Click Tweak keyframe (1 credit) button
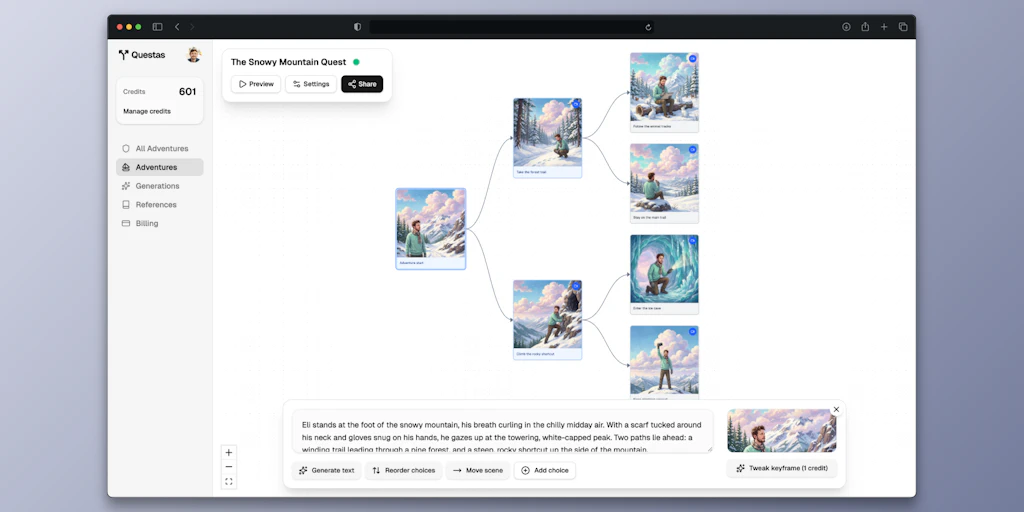1024x512 pixels. click(x=782, y=468)
